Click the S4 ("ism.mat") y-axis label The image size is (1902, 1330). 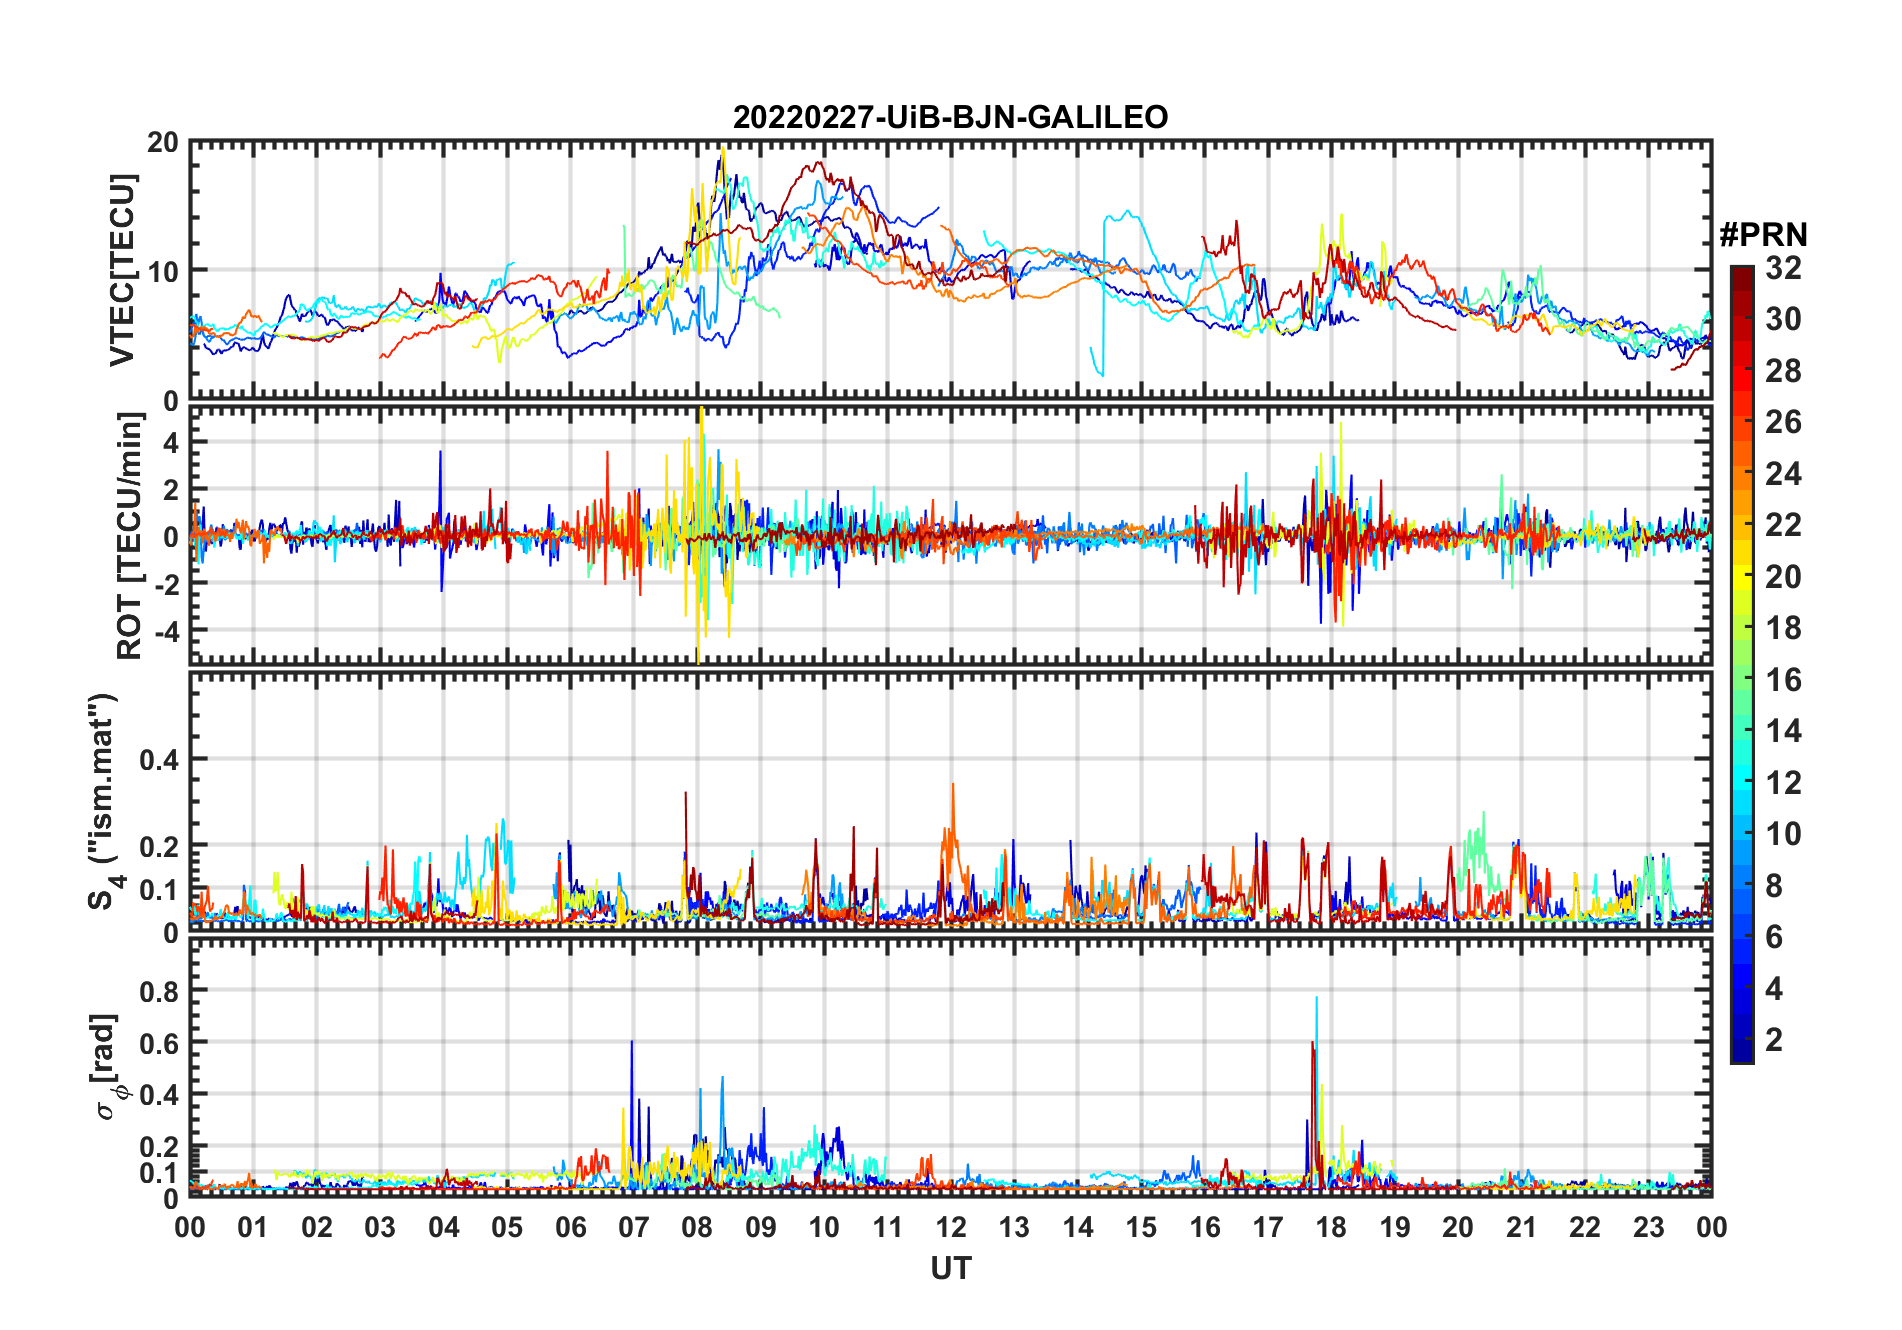click(103, 801)
